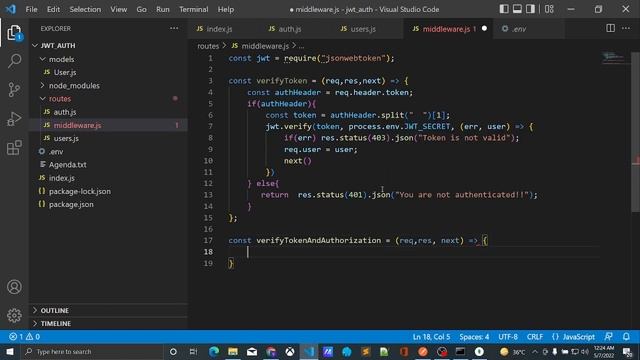Screen dimensions: 640x360
Task: Open Windows Start button
Action: tap(10, 351)
